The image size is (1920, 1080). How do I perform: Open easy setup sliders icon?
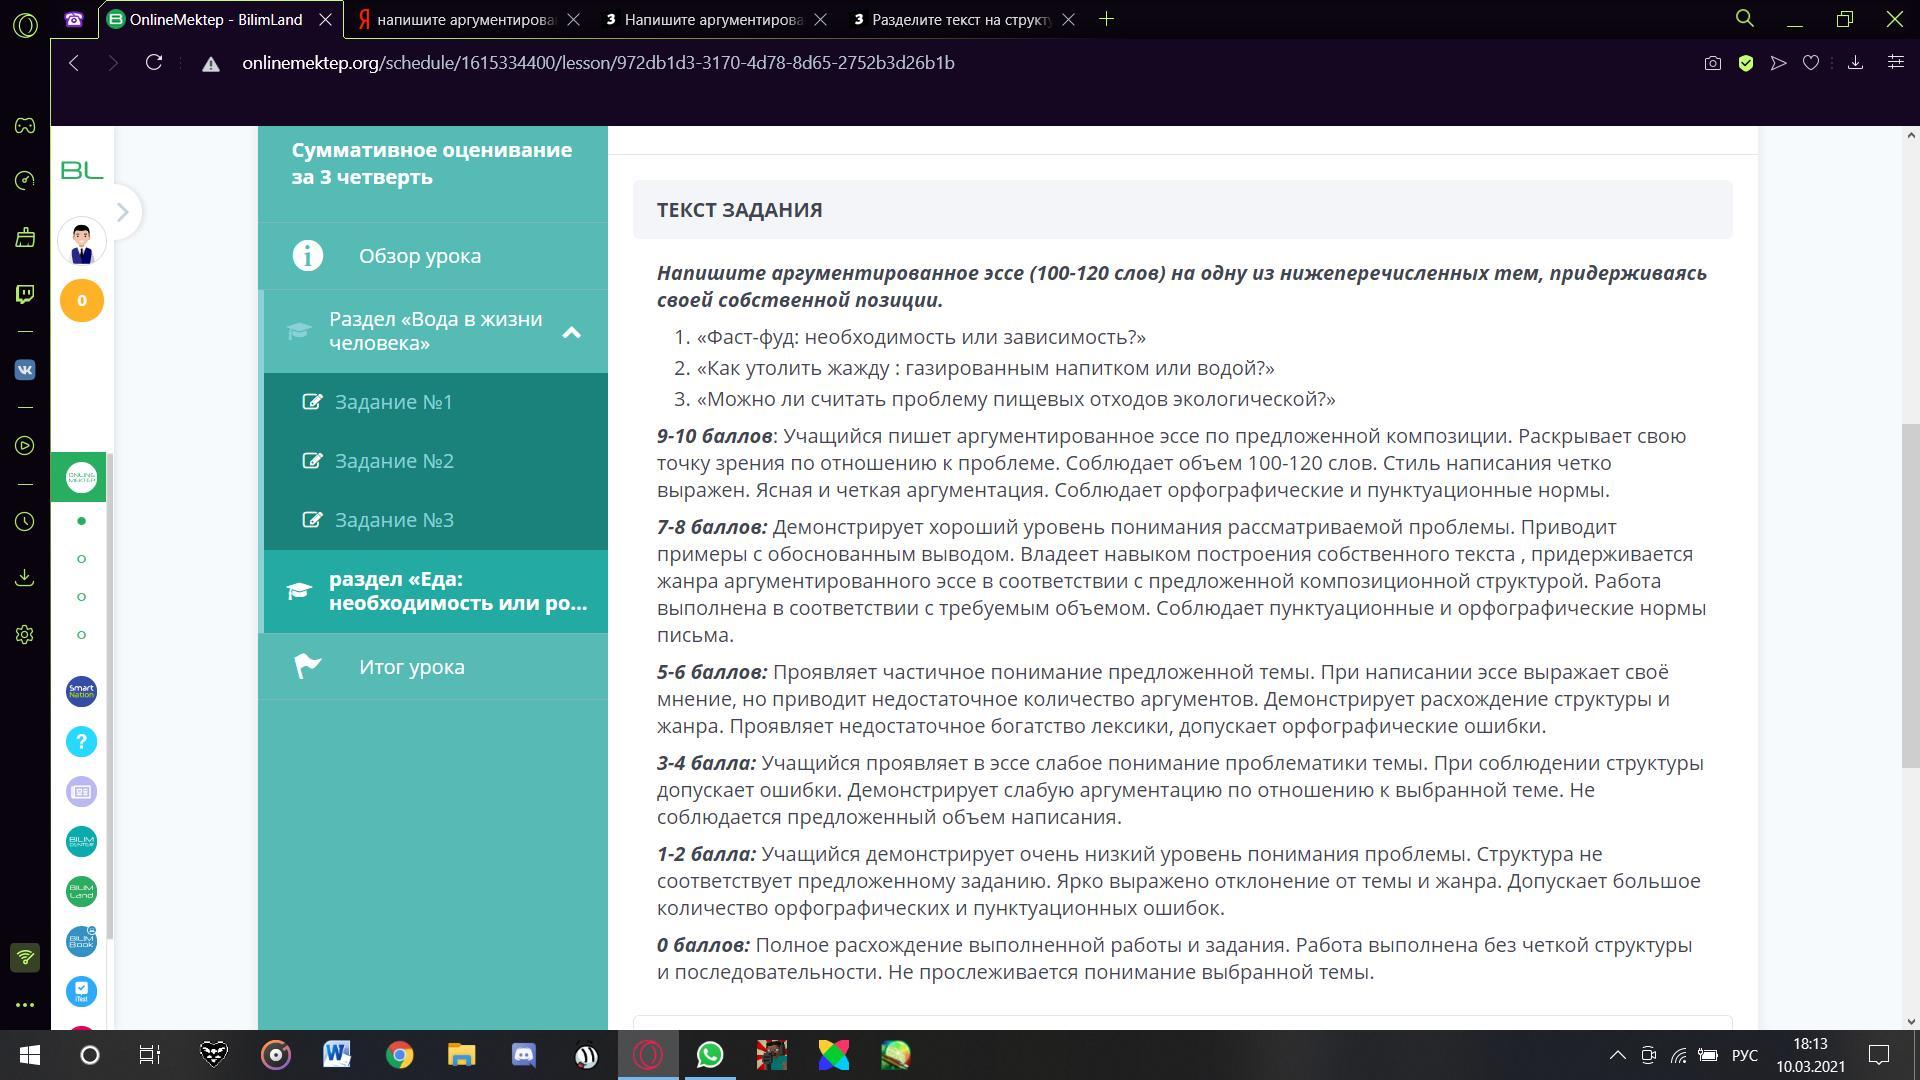coord(1895,63)
